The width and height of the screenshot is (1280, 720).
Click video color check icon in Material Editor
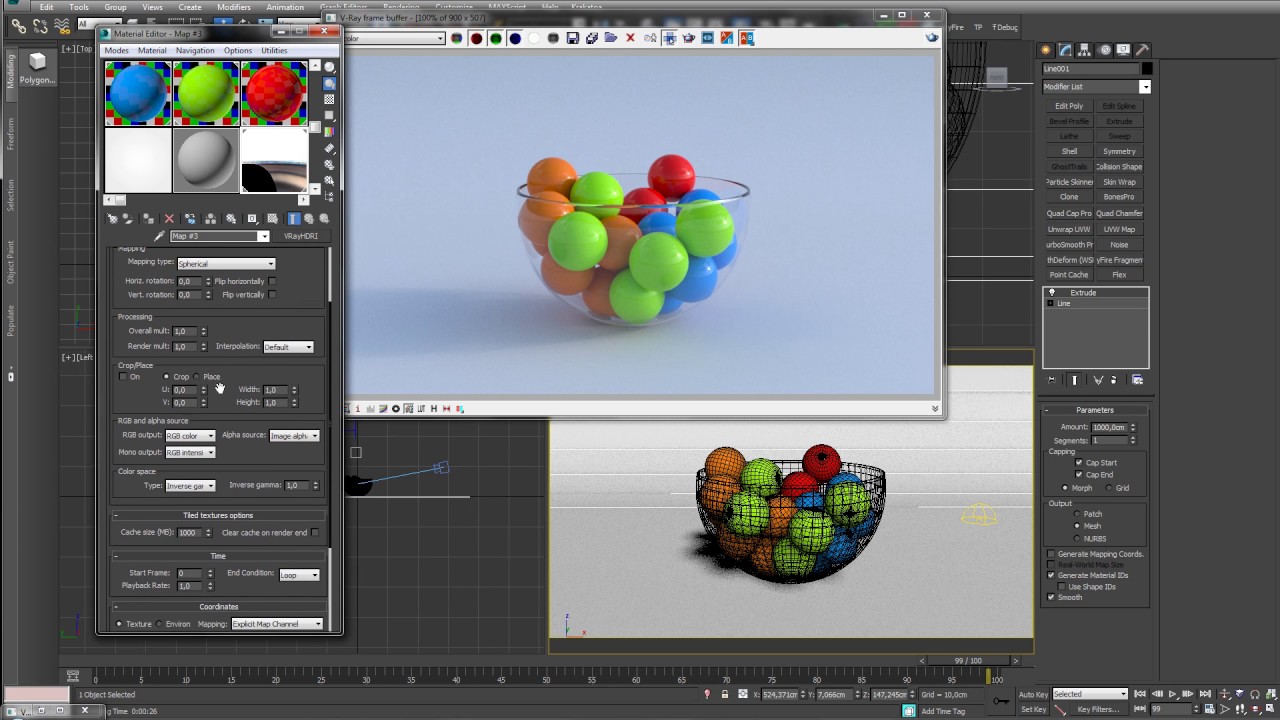pyautogui.click(x=329, y=132)
